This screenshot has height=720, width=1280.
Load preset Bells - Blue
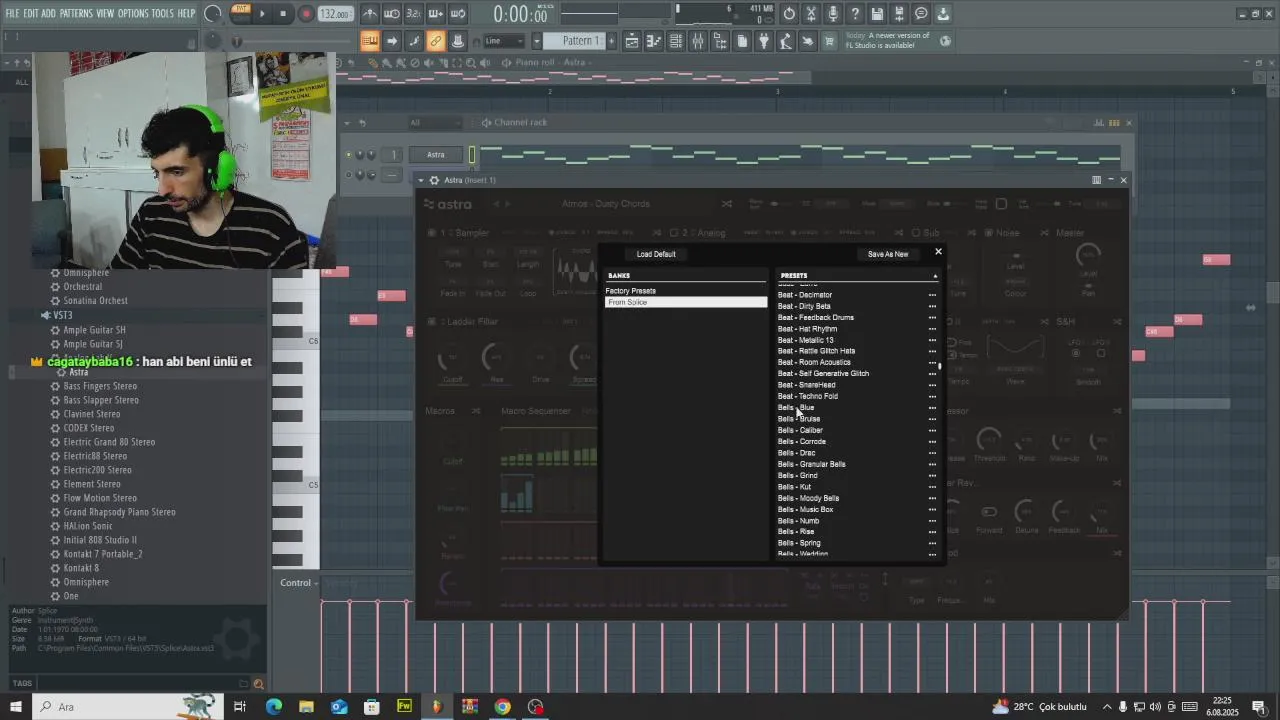pos(796,408)
